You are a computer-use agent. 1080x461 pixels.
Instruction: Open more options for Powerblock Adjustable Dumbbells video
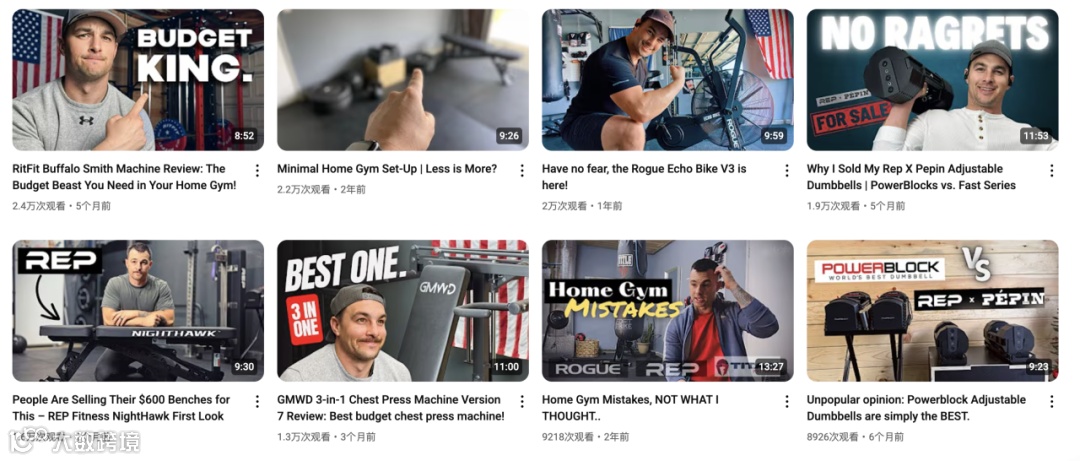[x=1052, y=401]
